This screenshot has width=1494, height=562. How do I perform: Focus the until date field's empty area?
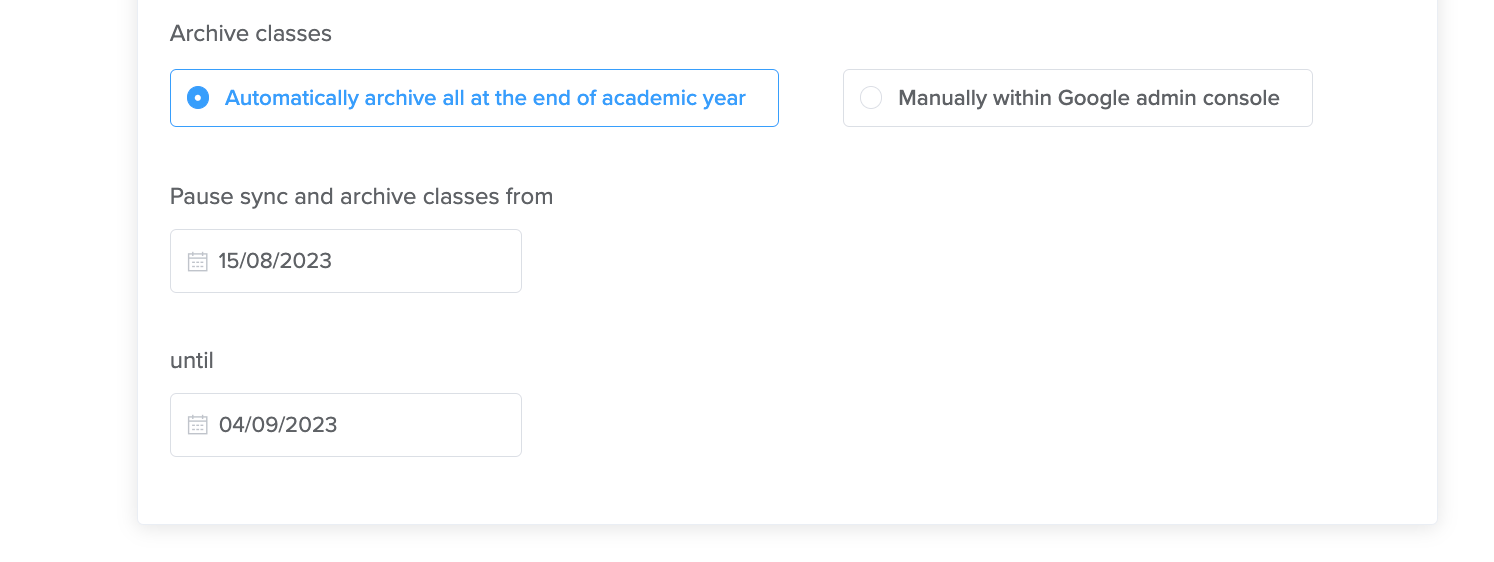click(x=428, y=425)
